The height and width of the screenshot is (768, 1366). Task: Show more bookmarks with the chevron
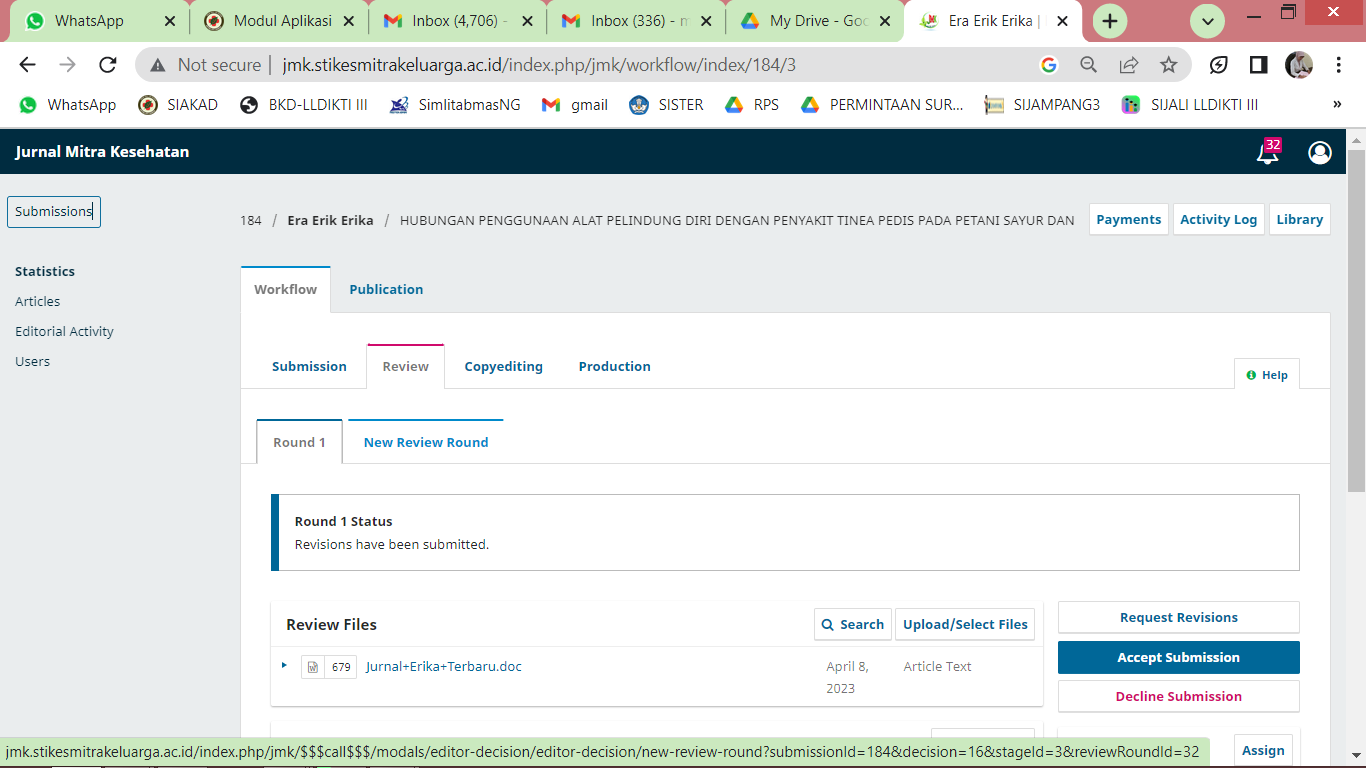[1337, 105]
